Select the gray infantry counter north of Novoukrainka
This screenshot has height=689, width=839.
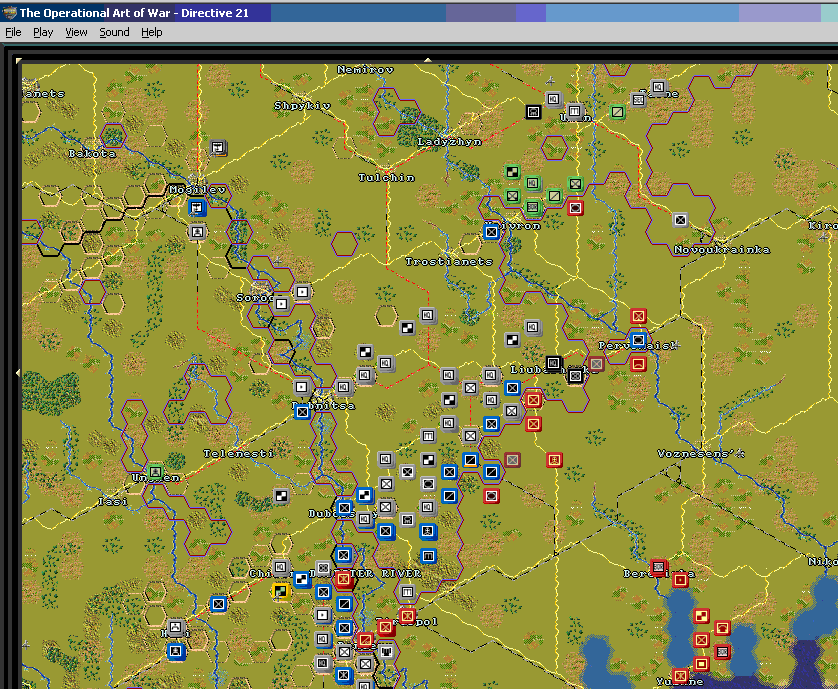point(680,219)
